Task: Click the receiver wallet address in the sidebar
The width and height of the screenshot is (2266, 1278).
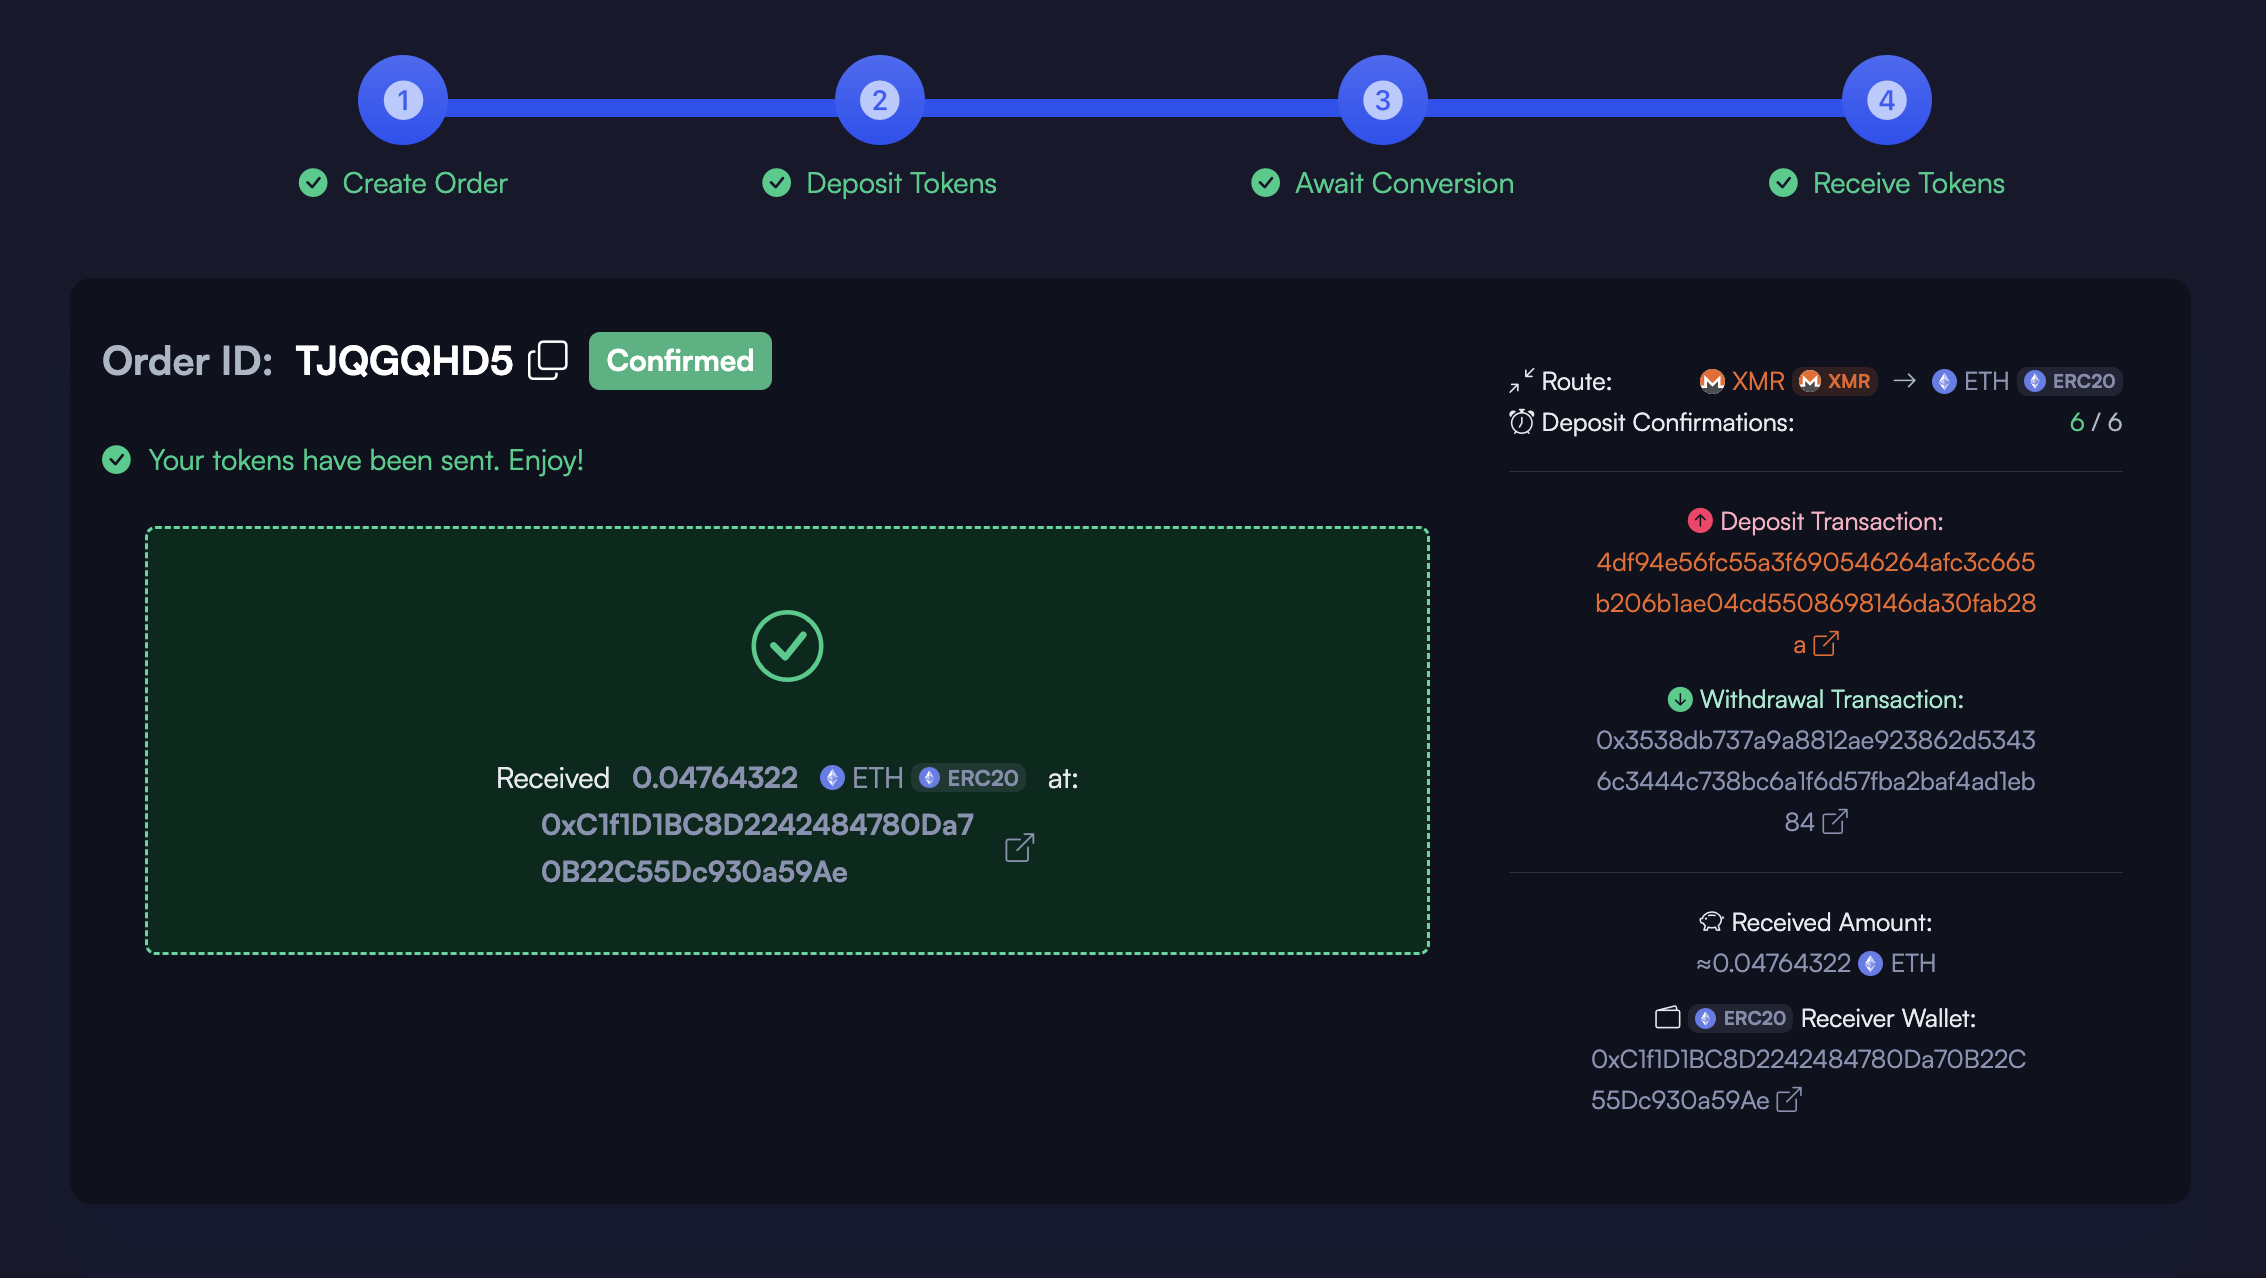Action: [x=1808, y=1060]
